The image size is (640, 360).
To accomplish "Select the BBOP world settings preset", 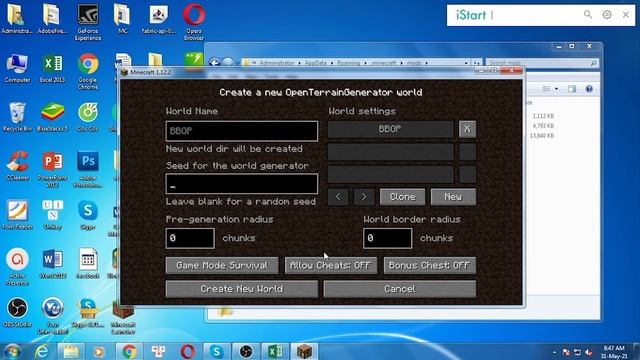I will (390, 129).
